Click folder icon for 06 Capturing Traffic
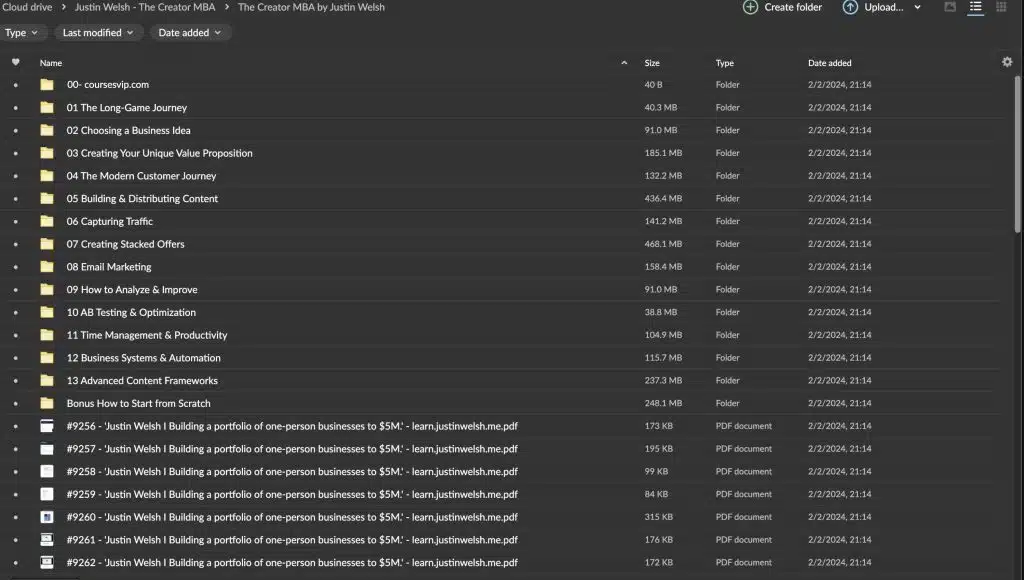The width and height of the screenshot is (1024, 580). pyautogui.click(x=47, y=221)
